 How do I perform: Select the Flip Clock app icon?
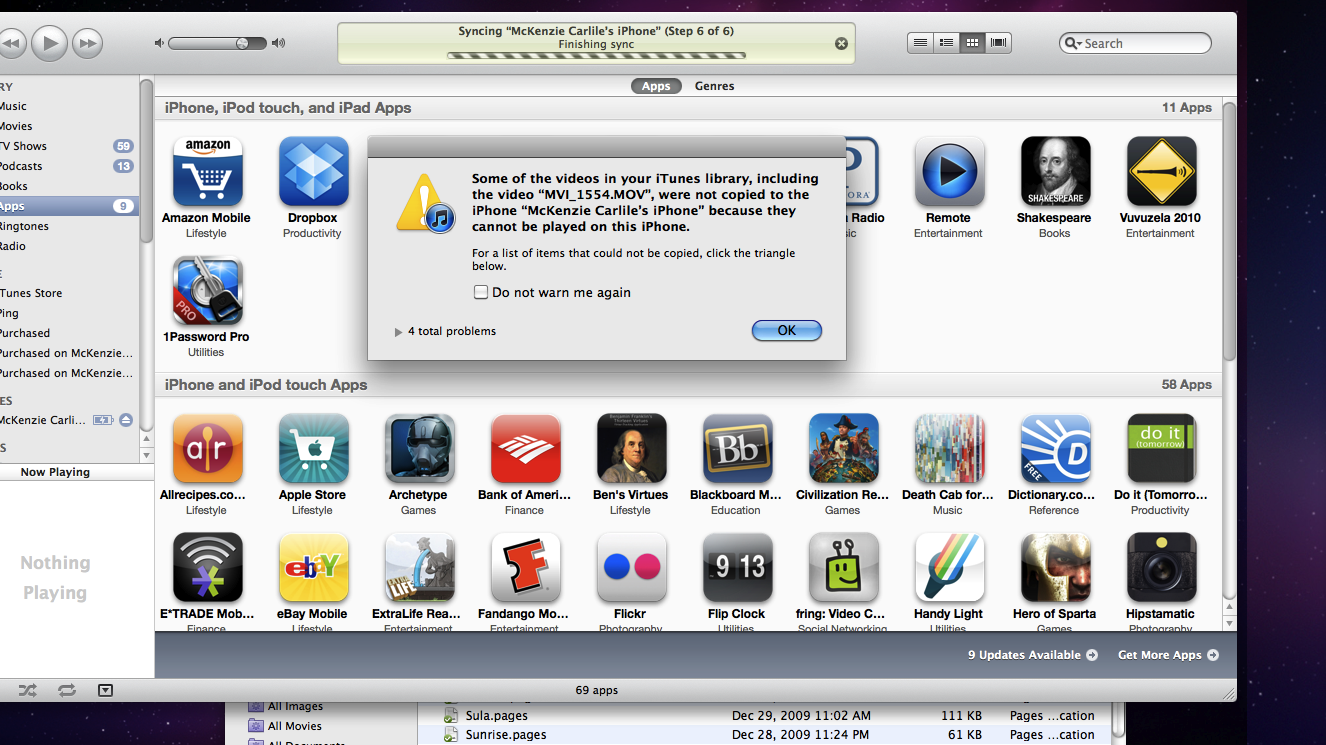(737, 568)
